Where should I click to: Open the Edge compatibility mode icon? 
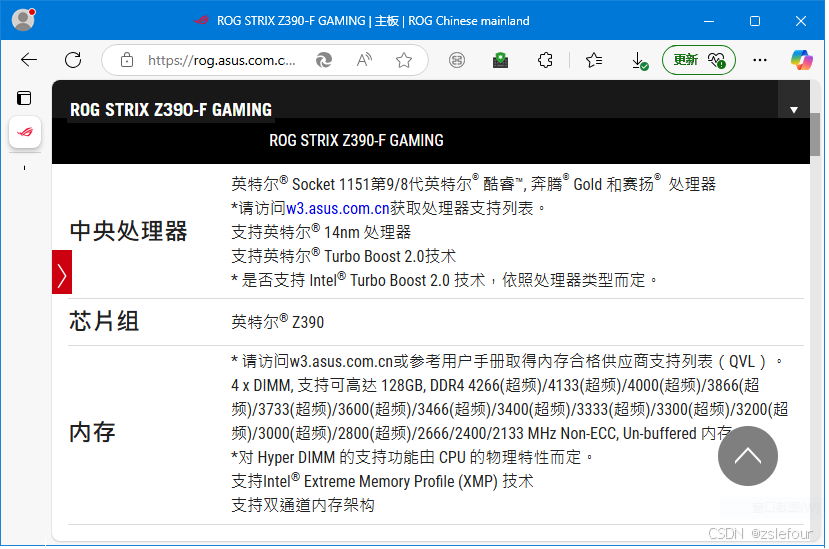(324, 60)
